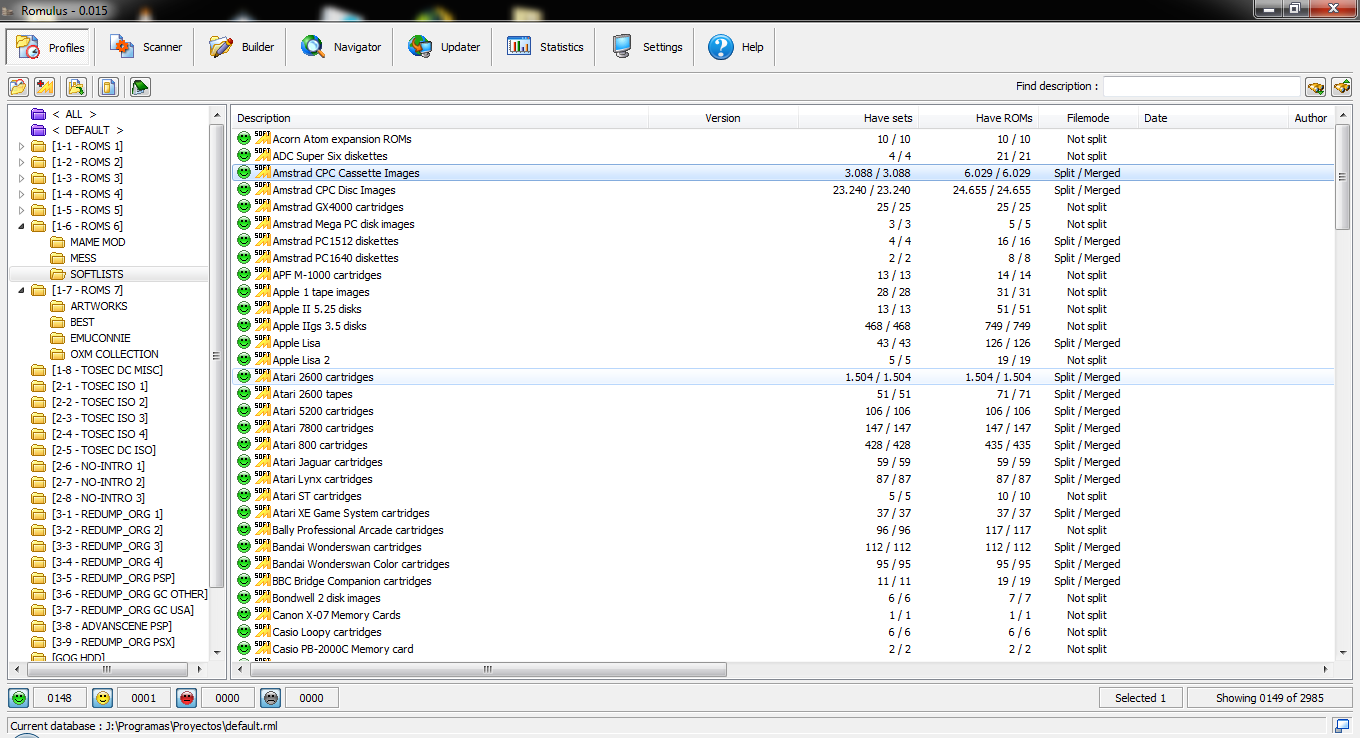
Task: Open the Help tab
Action: [x=736, y=47]
